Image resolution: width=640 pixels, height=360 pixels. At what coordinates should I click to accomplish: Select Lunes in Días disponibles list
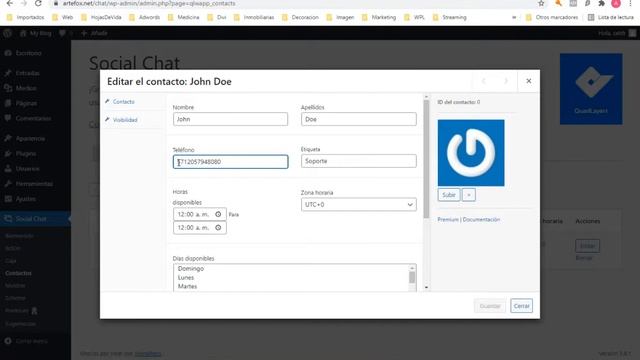pos(186,278)
